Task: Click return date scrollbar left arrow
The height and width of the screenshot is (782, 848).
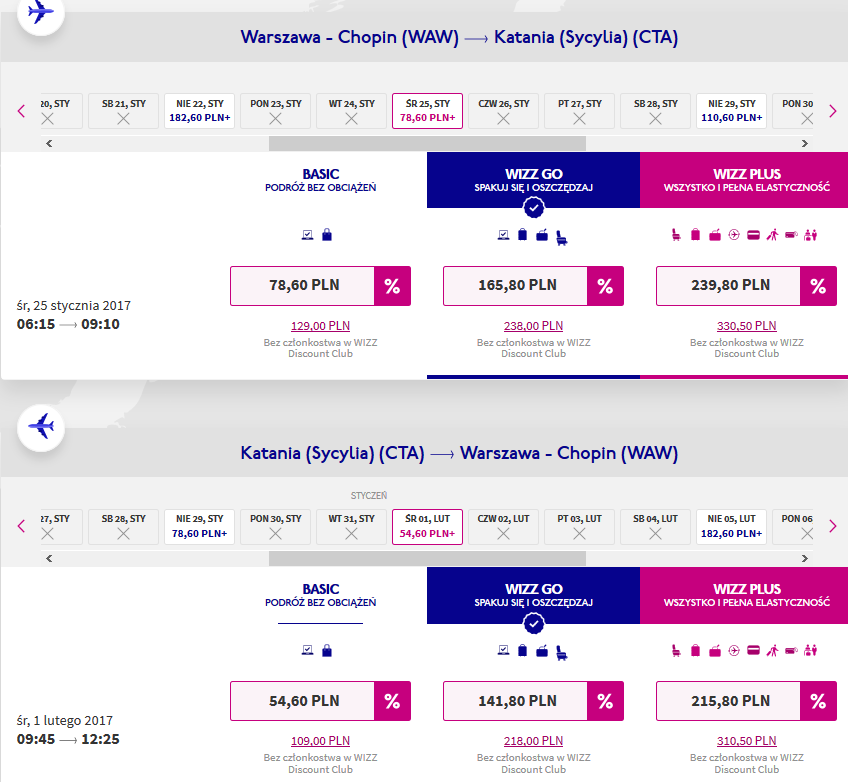Action: coord(49,558)
